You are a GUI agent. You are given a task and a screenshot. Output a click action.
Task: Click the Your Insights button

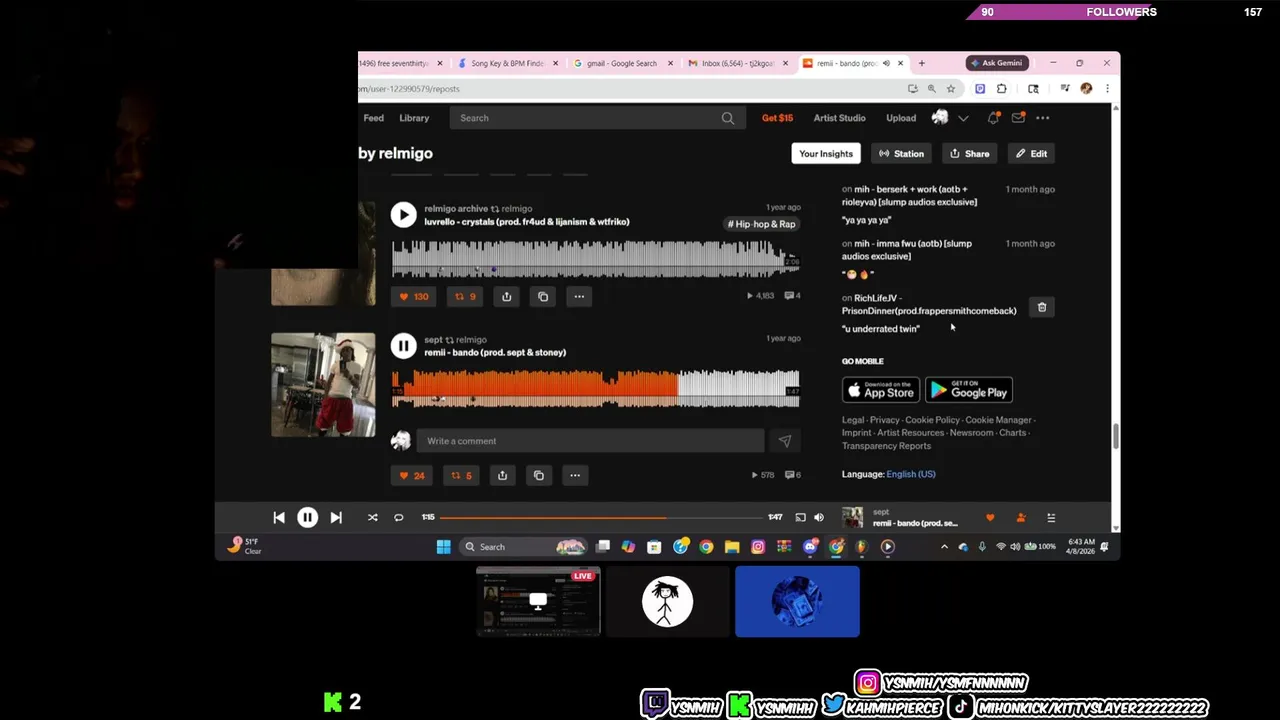pyautogui.click(x=826, y=154)
